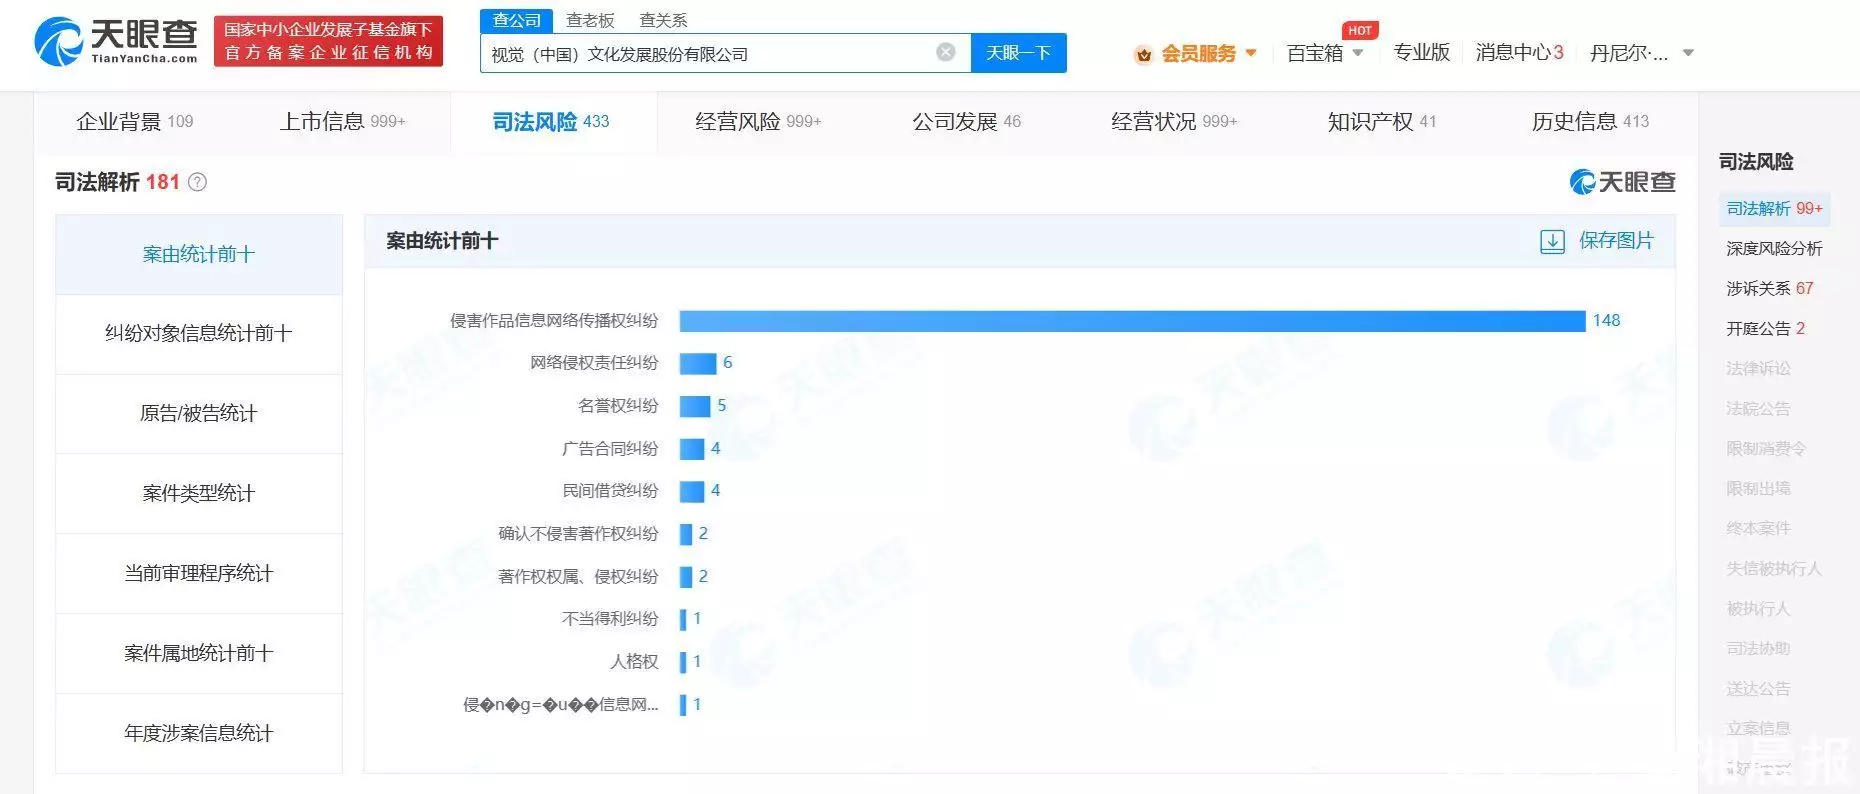The width and height of the screenshot is (1860, 794).
Task: Click the 司法风险 heading in right sidebar
Action: tap(1756, 162)
